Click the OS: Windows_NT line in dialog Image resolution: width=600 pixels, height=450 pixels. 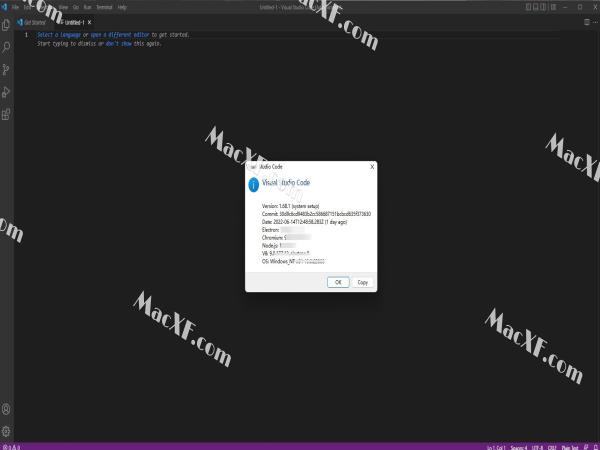[x=293, y=261]
